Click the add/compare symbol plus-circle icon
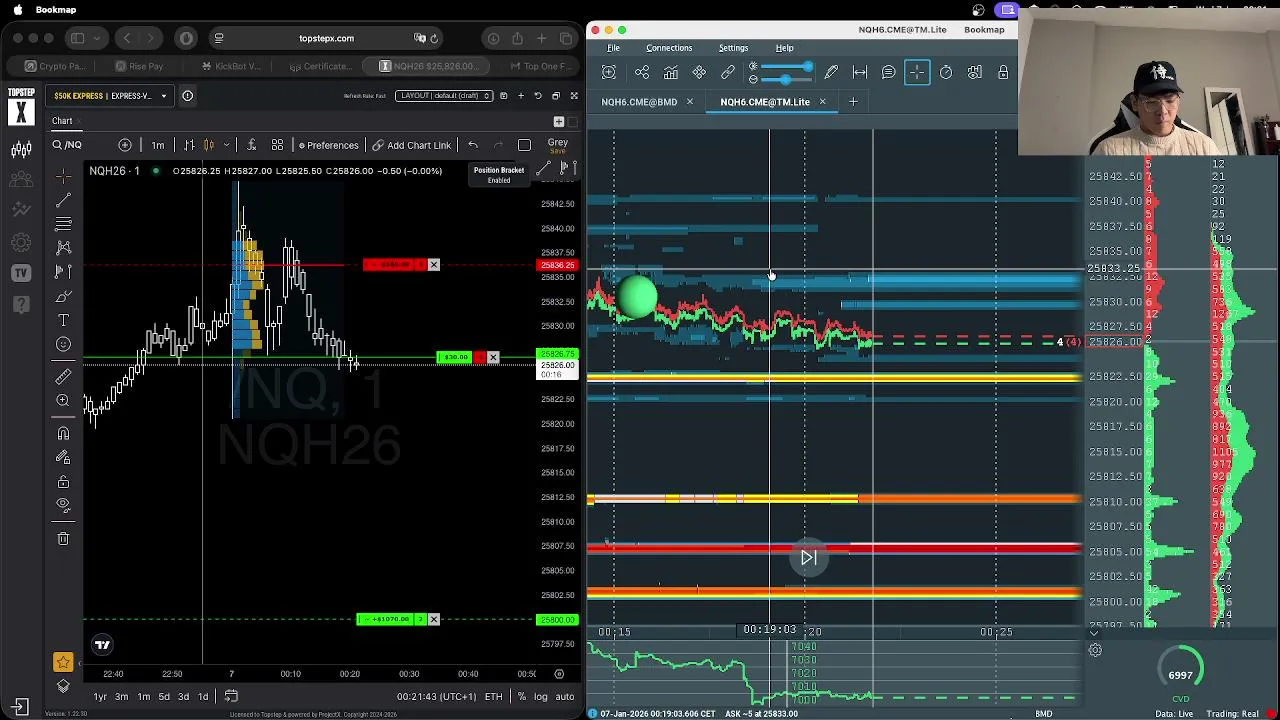 [x=125, y=145]
